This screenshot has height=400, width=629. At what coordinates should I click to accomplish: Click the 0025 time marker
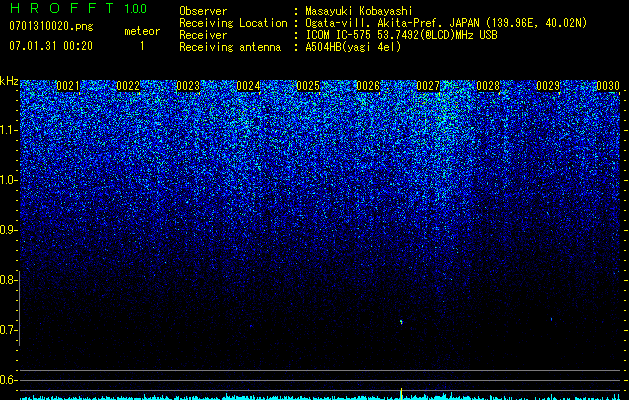click(x=308, y=86)
